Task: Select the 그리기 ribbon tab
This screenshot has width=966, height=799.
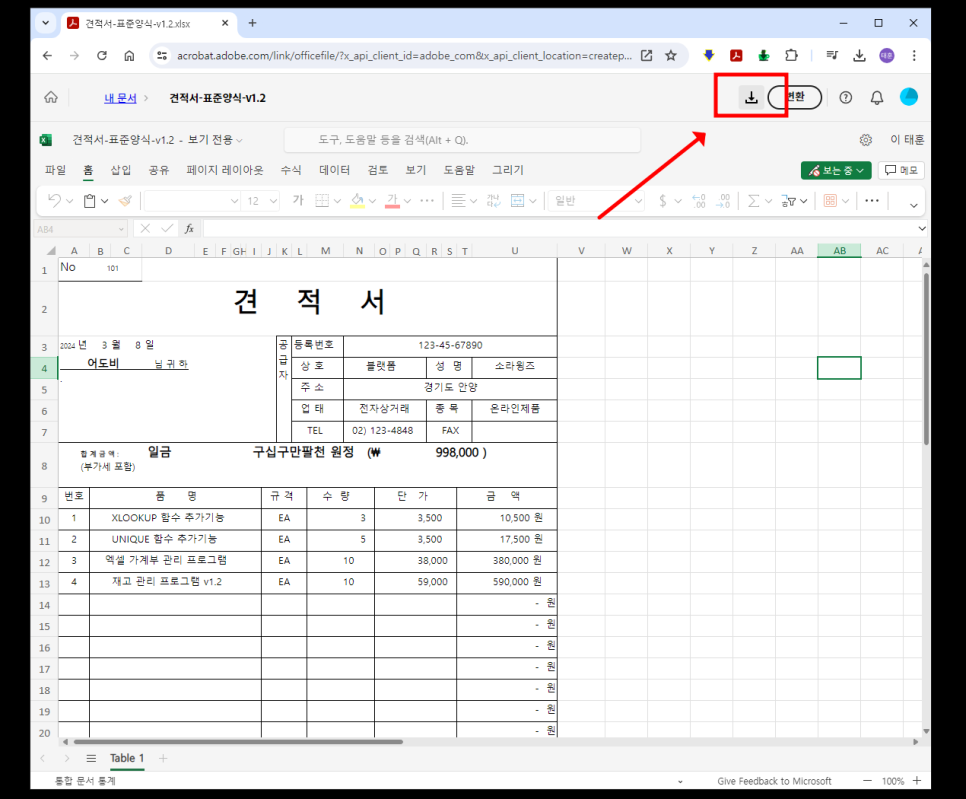Action: [x=508, y=170]
